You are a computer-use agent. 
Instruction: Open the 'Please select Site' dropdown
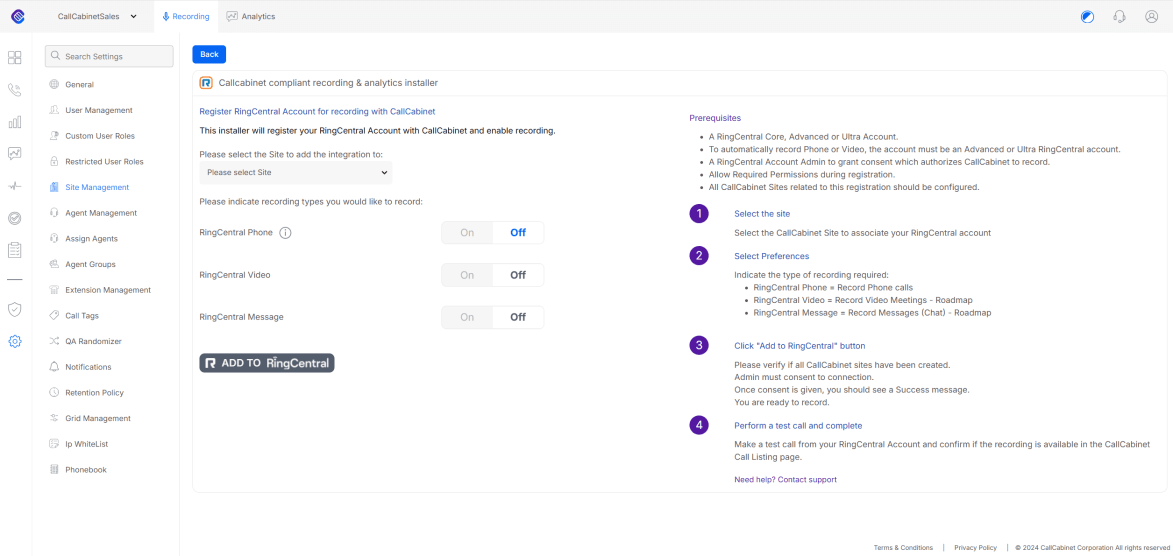click(295, 173)
